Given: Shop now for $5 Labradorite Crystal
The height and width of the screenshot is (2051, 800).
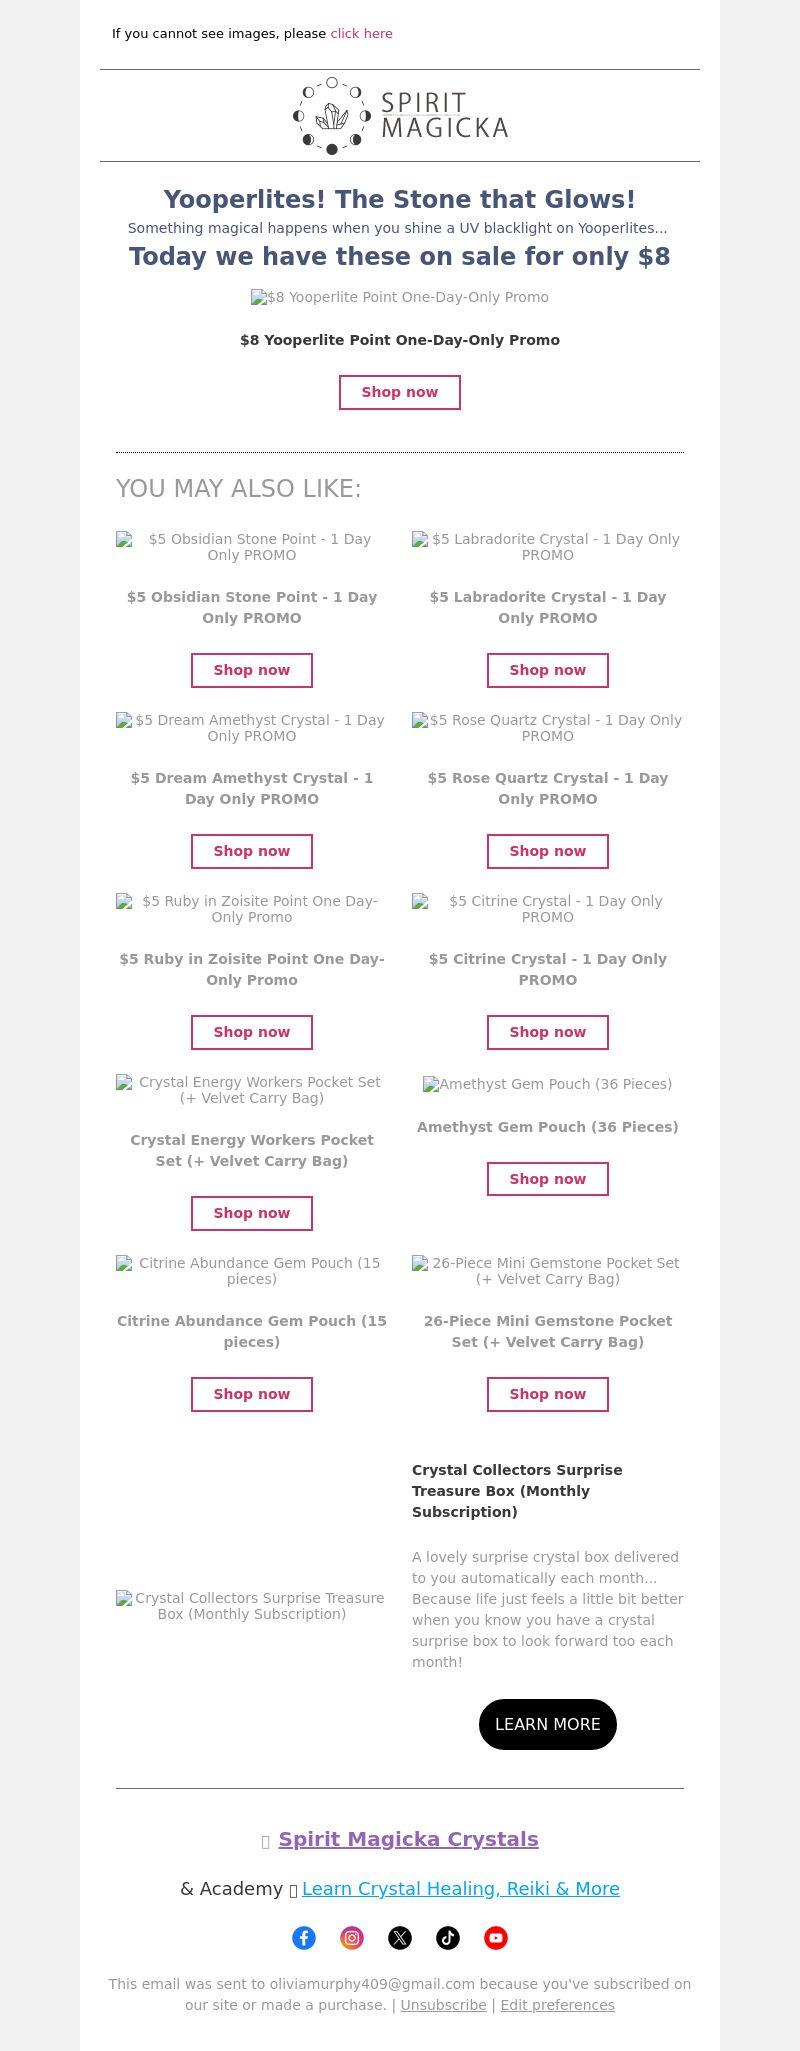Looking at the screenshot, I should pos(548,670).
